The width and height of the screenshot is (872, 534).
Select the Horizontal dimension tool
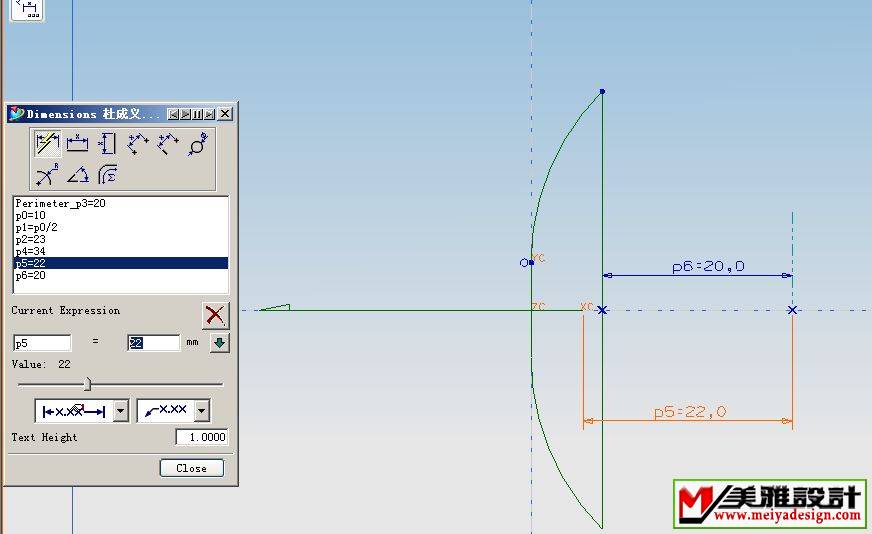pos(77,144)
